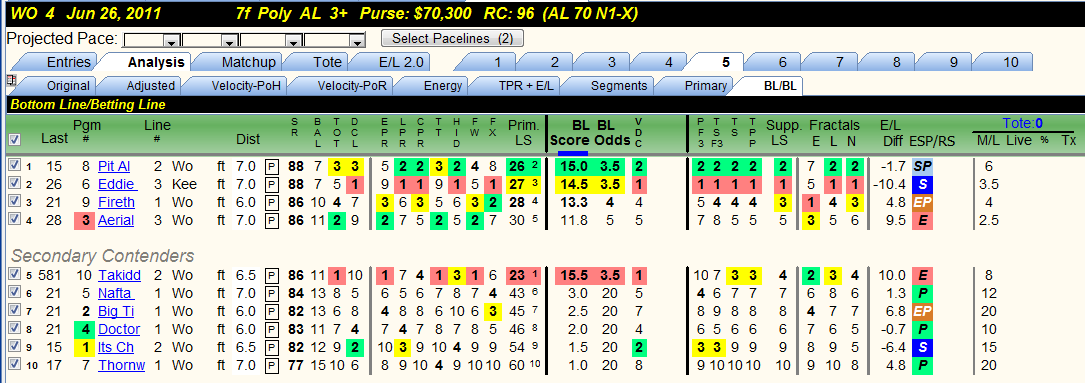The height and width of the screenshot is (383, 1085).
Task: Click the Select Pacelines (2) button
Action: pos(453,38)
